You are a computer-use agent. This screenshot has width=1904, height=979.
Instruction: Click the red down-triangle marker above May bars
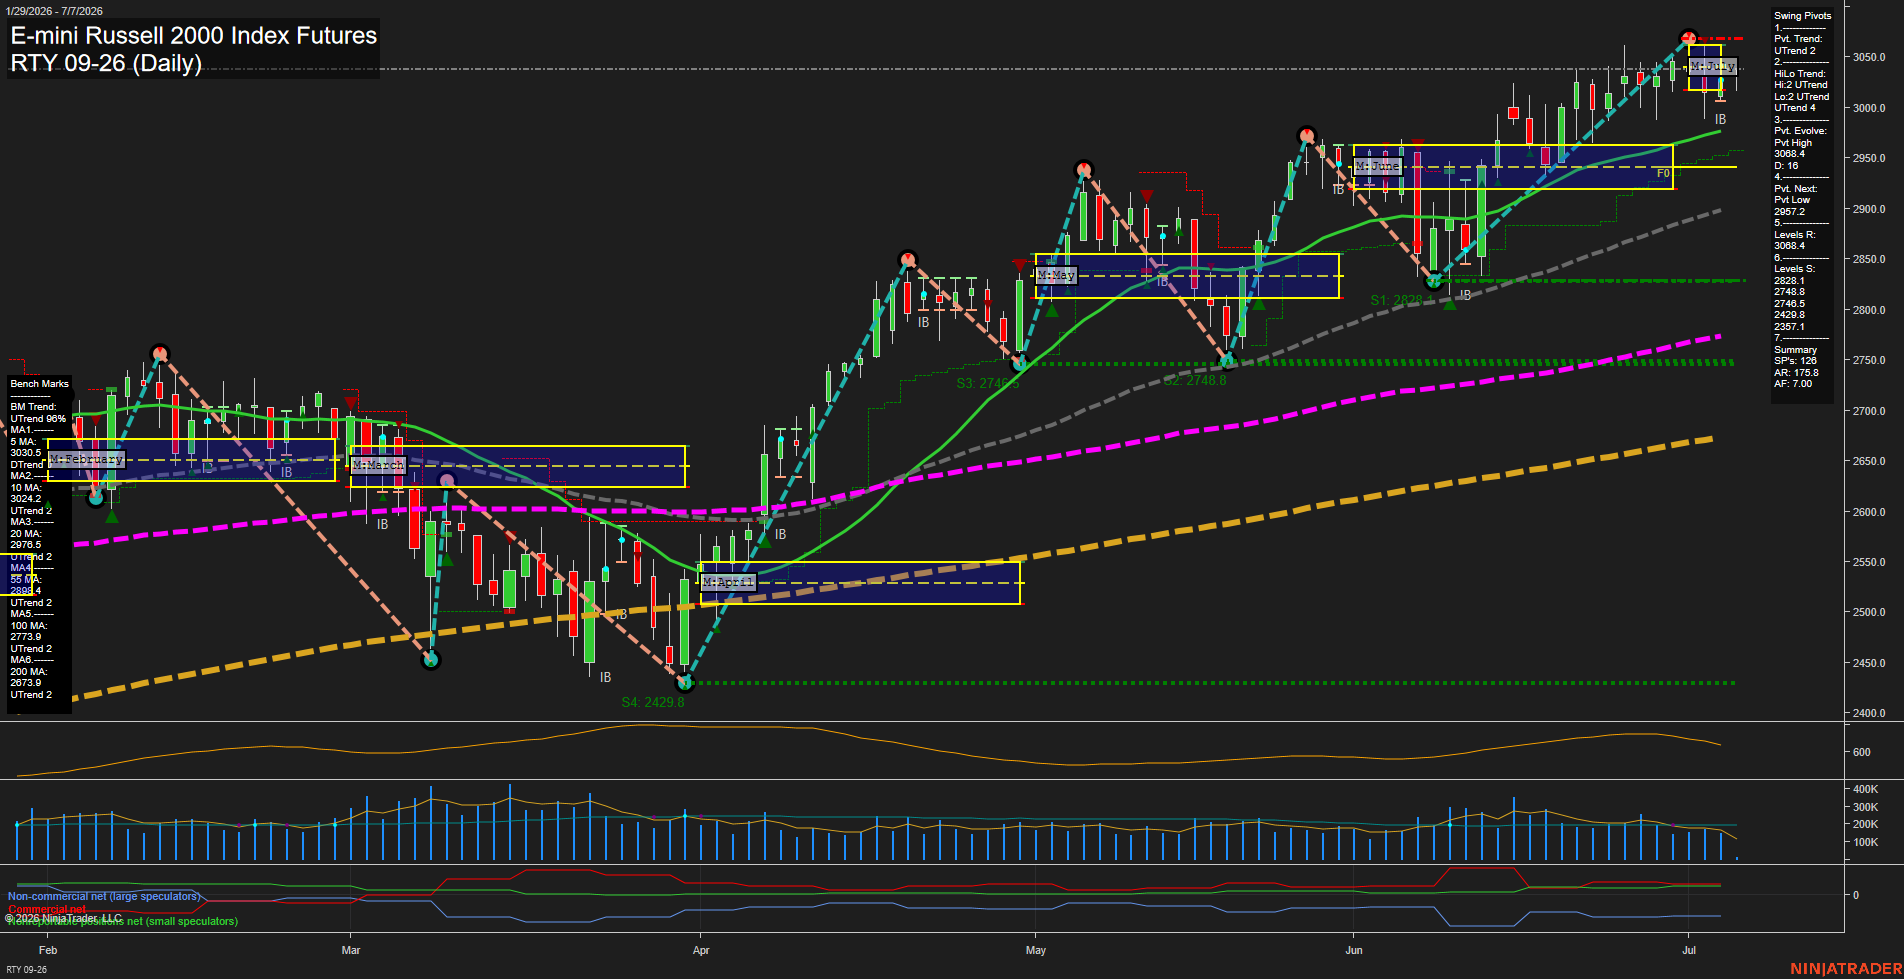(x=1146, y=196)
